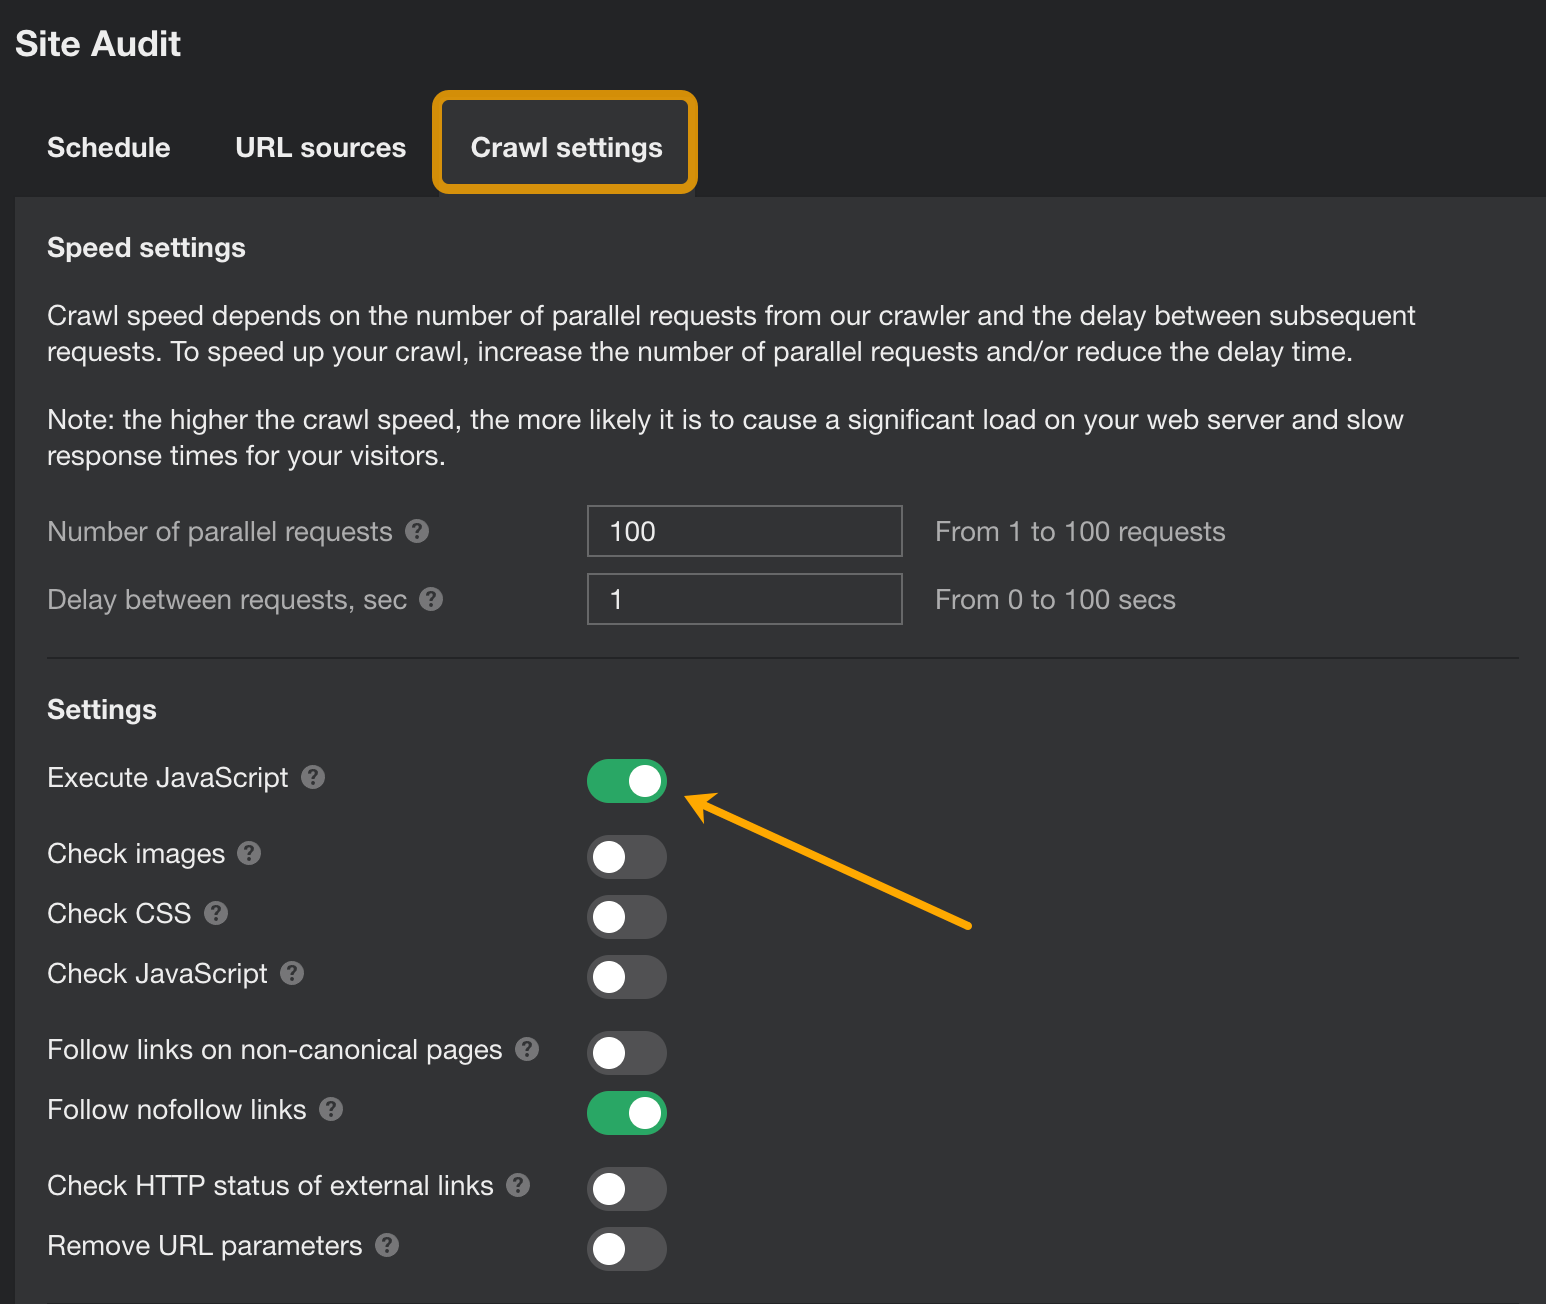Click the Check images help icon
Viewport: 1546px width, 1304px height.
pos(249,854)
